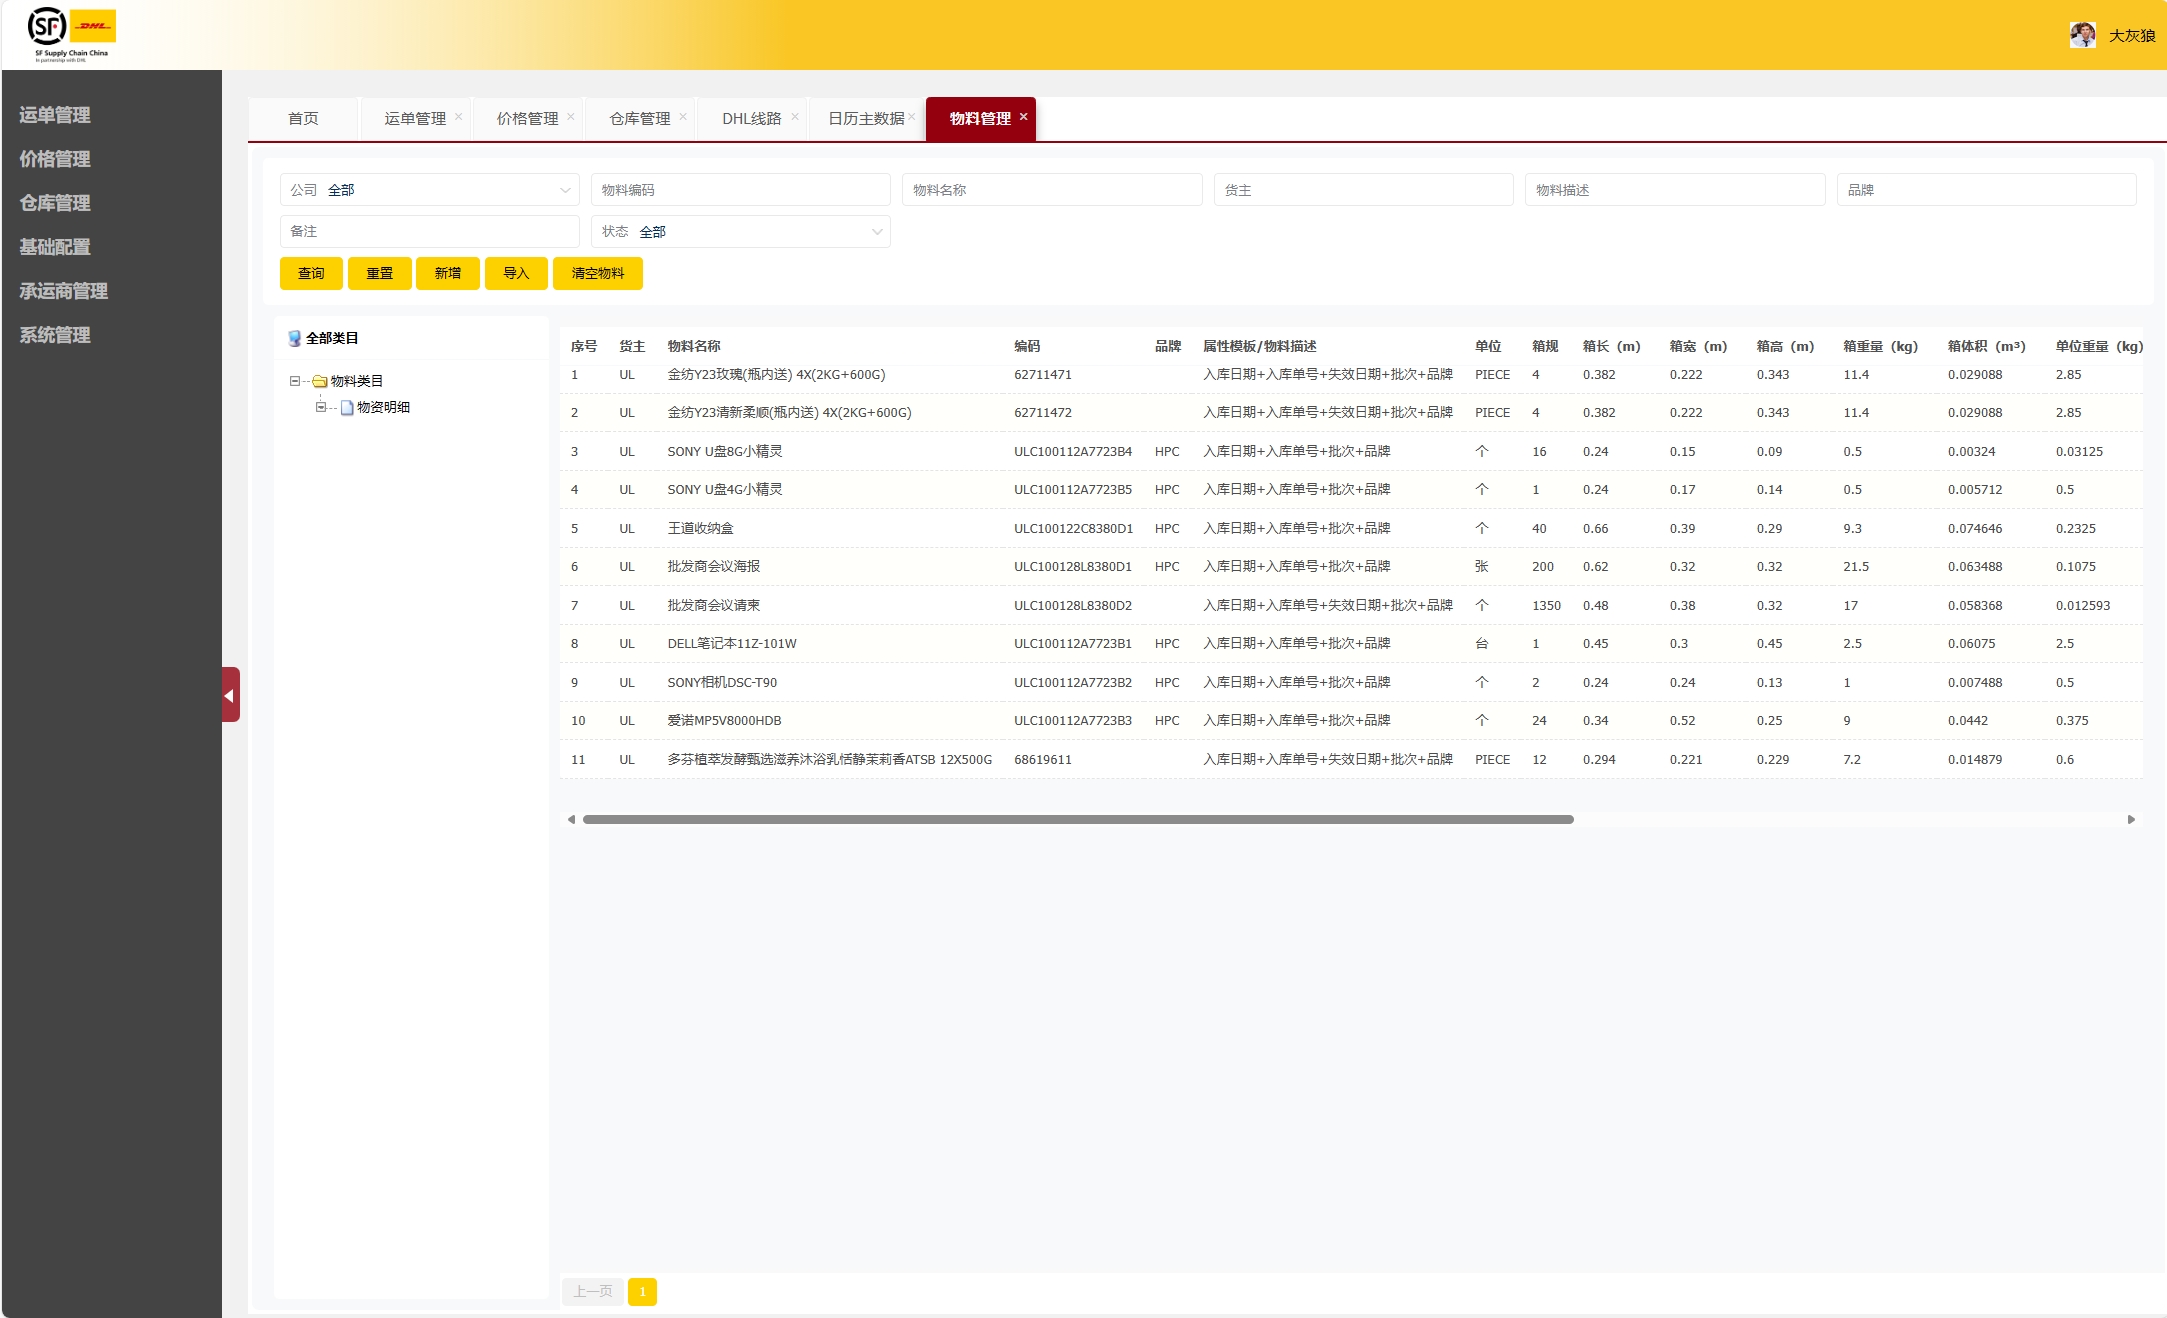
Task: Click the SF DHL Supply Chain logo
Action: tap(71, 35)
